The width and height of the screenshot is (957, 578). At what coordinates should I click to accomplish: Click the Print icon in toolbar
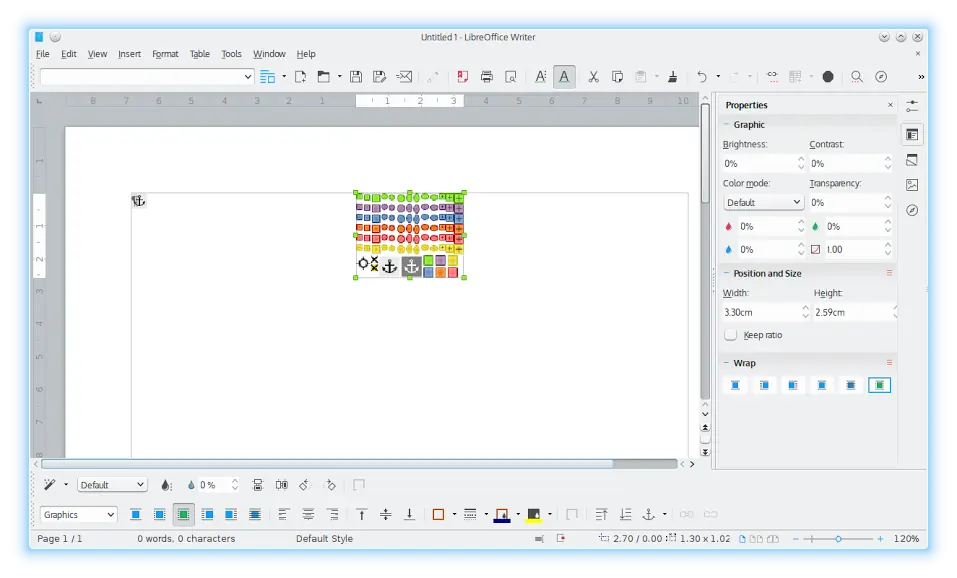tap(486, 77)
